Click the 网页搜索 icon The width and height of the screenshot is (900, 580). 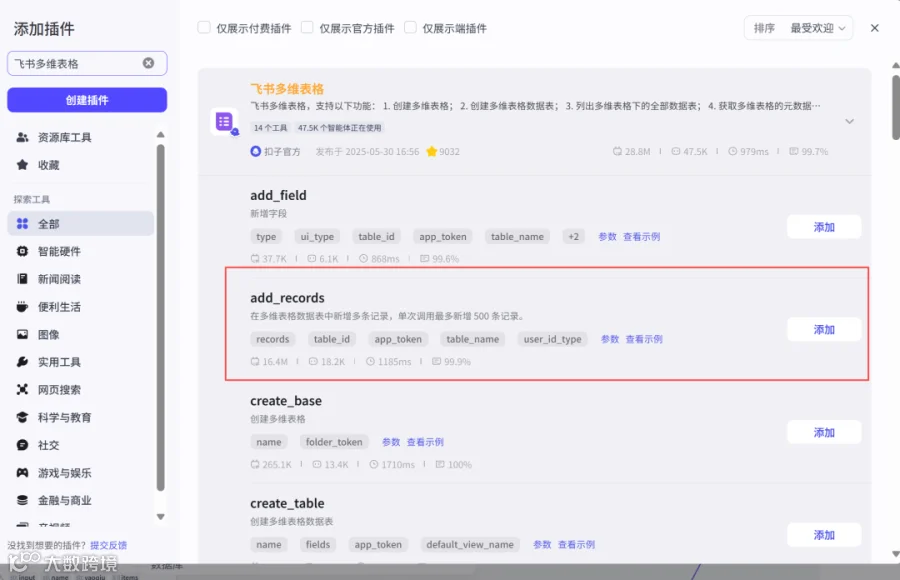tap(22, 389)
